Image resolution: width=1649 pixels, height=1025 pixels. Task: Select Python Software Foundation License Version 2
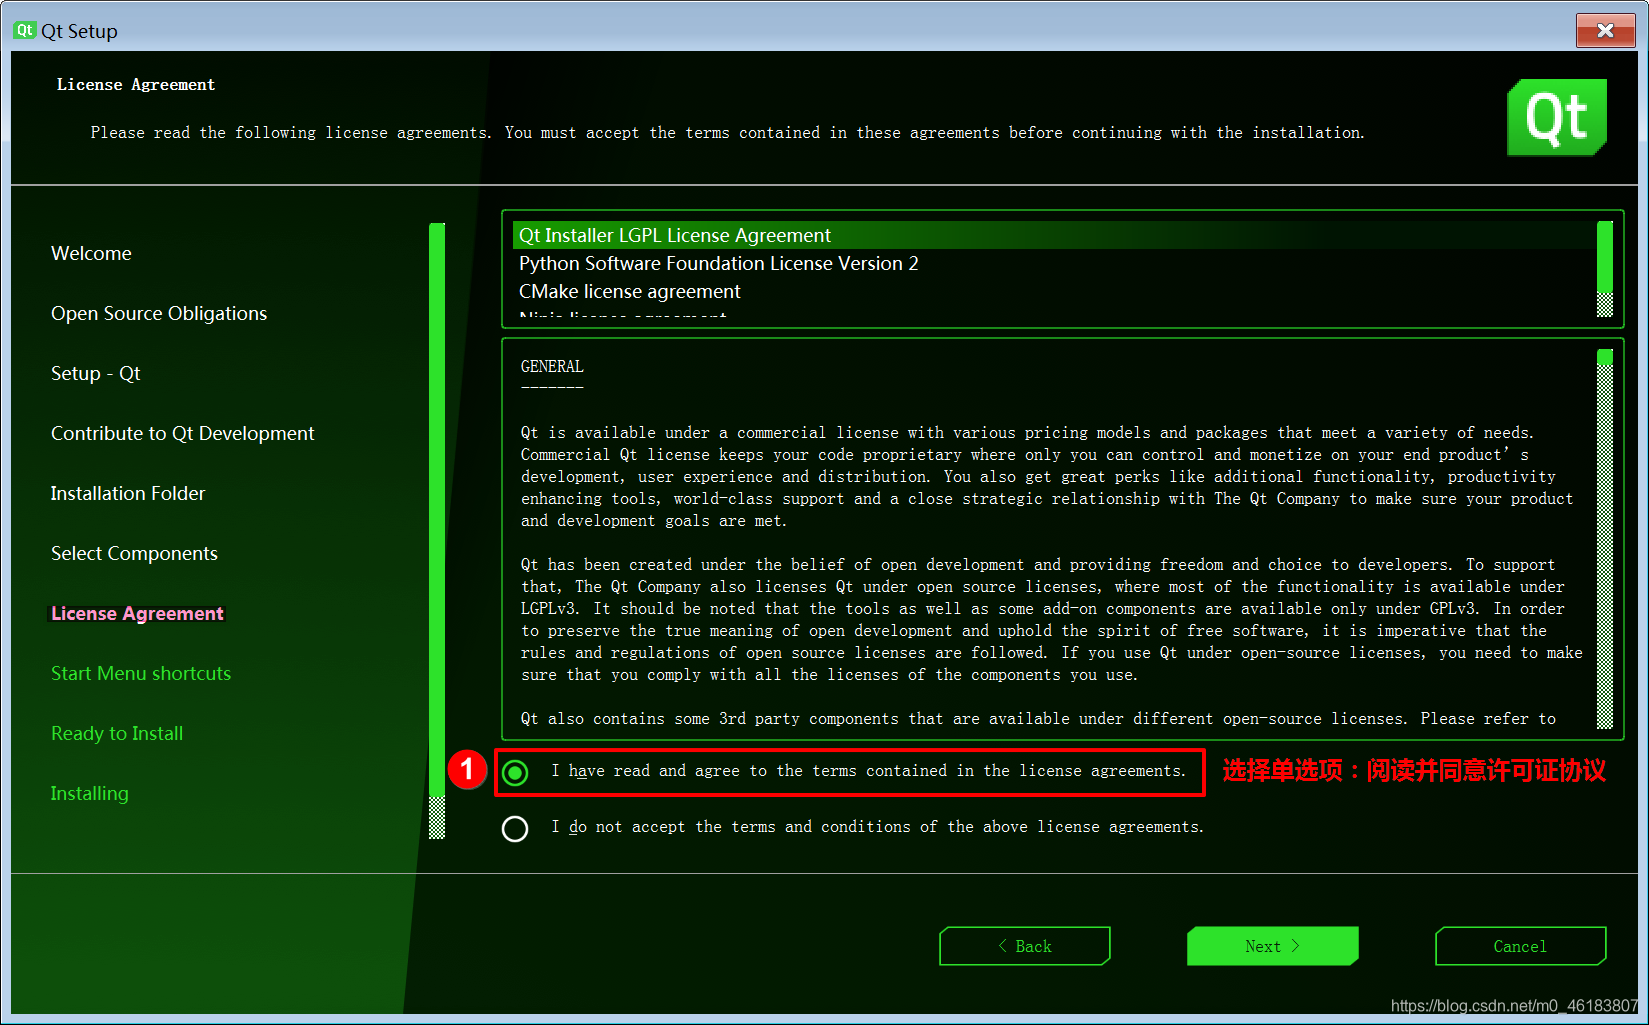click(x=1055, y=263)
